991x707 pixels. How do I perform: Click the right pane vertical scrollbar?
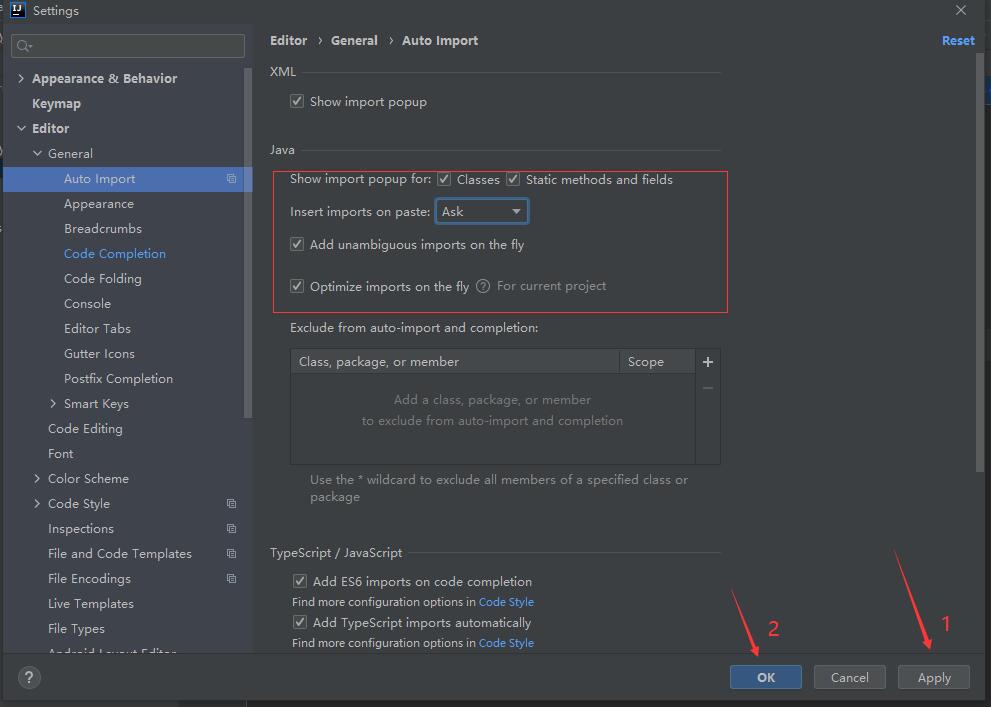tap(980, 262)
